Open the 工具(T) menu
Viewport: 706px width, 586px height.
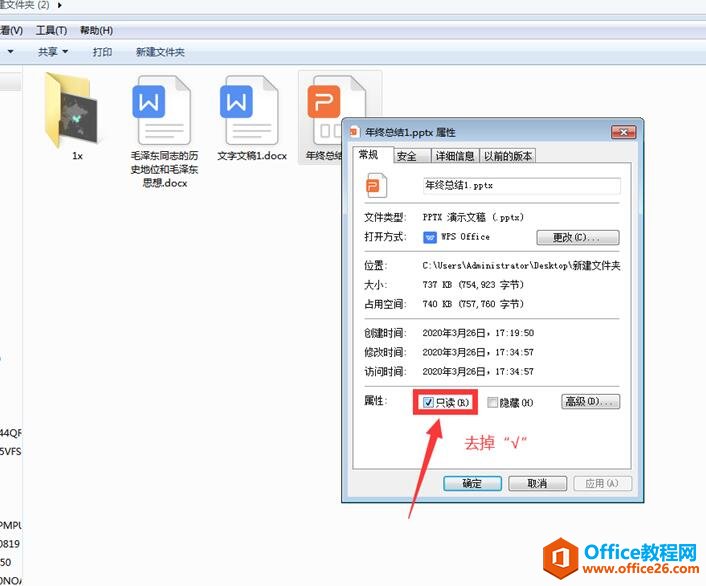point(51,31)
